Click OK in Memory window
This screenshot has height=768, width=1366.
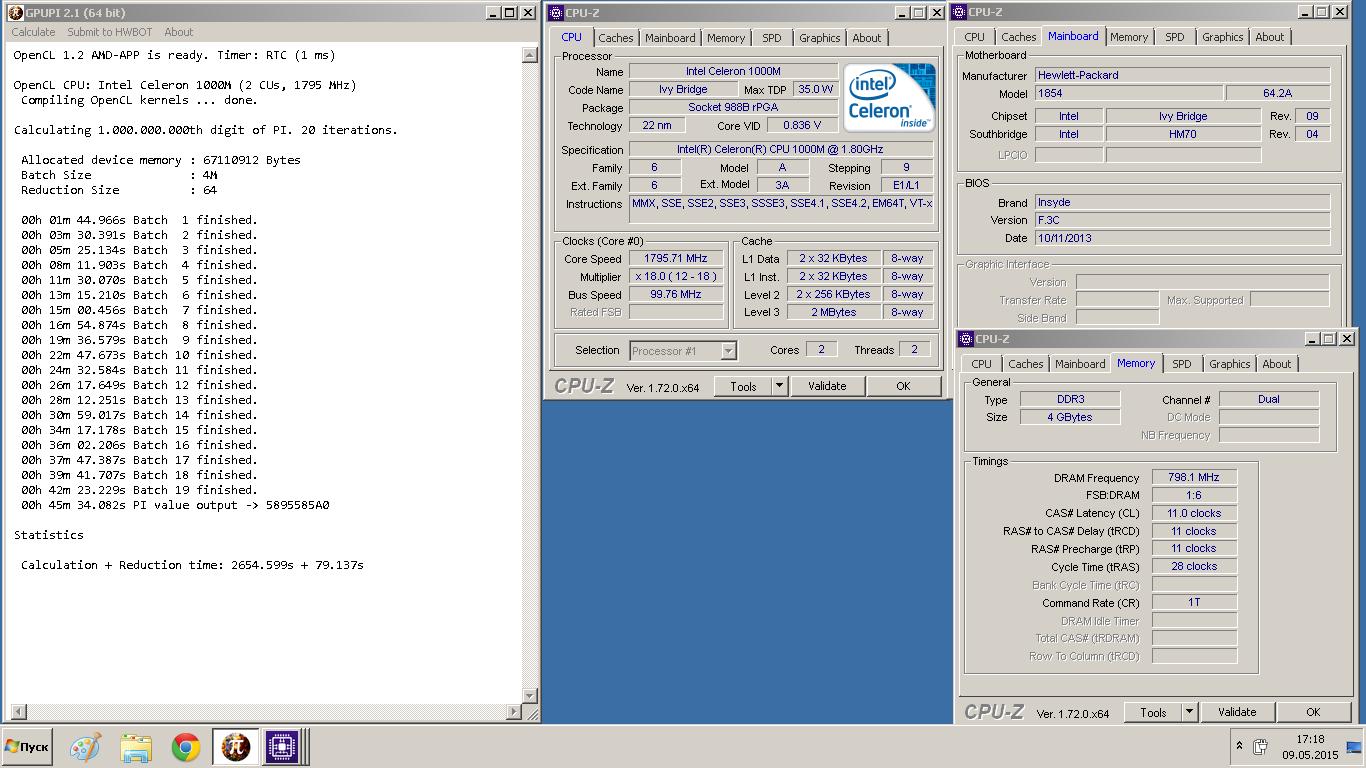tap(1313, 712)
